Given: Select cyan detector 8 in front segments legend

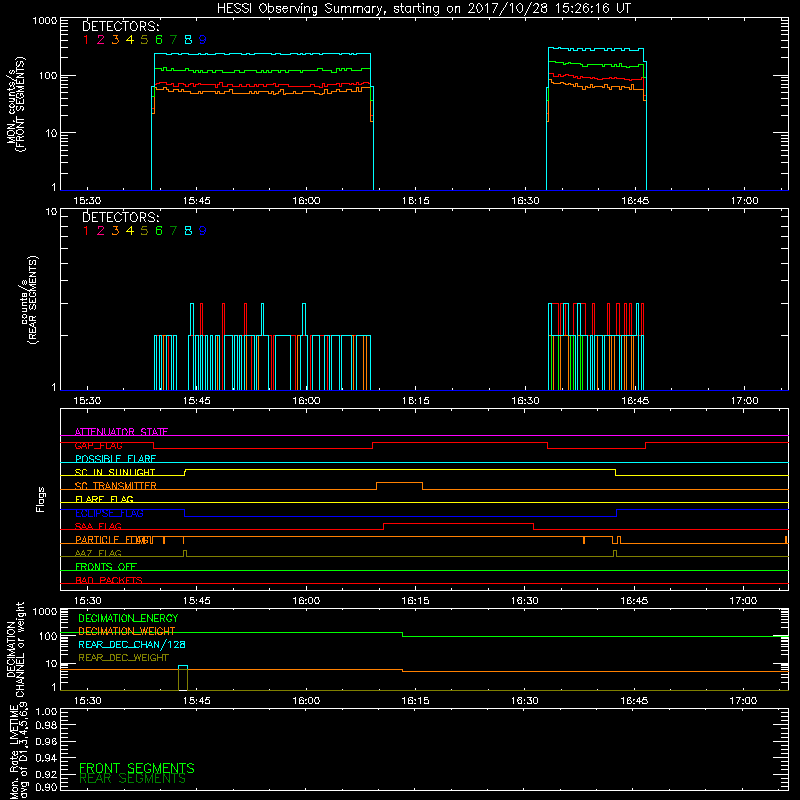Looking at the screenshot, I should point(188,40).
